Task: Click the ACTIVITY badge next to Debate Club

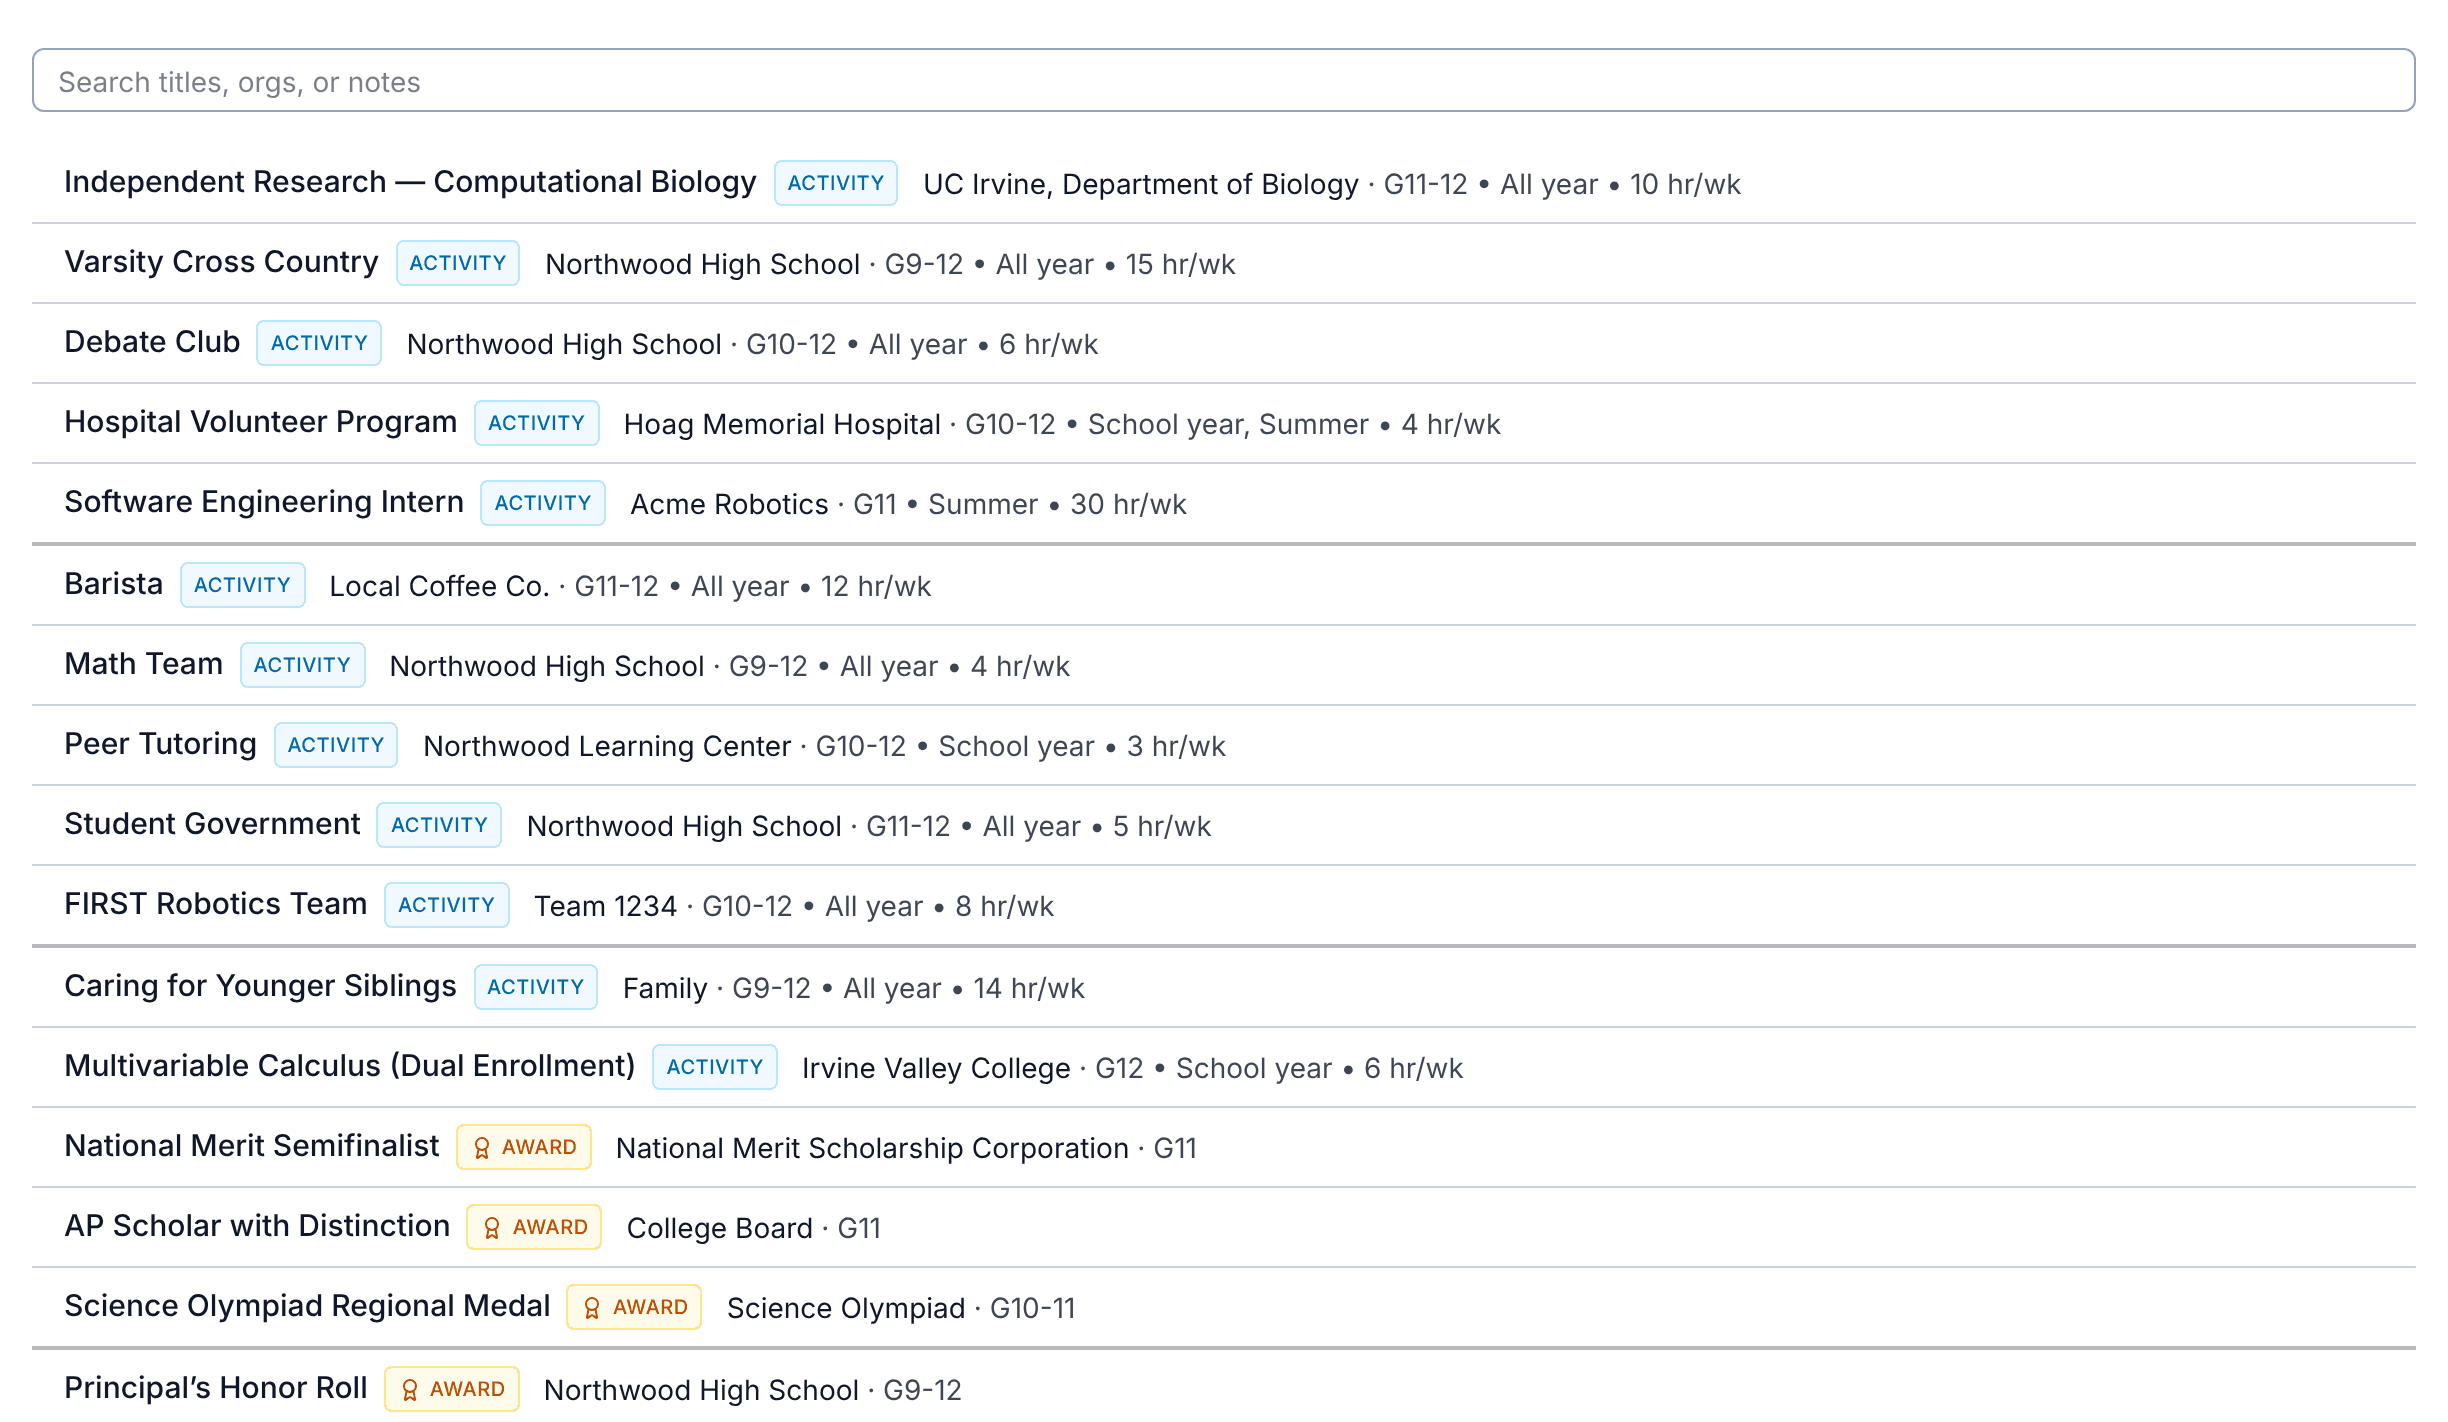Action: tap(319, 343)
